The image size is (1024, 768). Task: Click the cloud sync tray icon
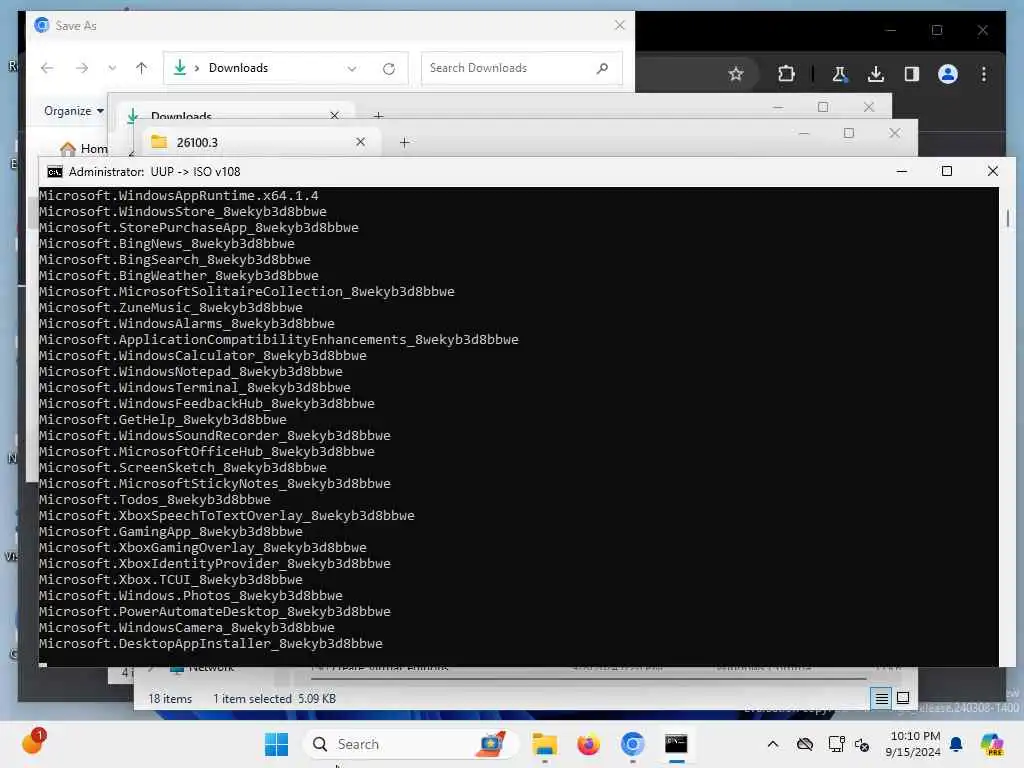coord(805,744)
